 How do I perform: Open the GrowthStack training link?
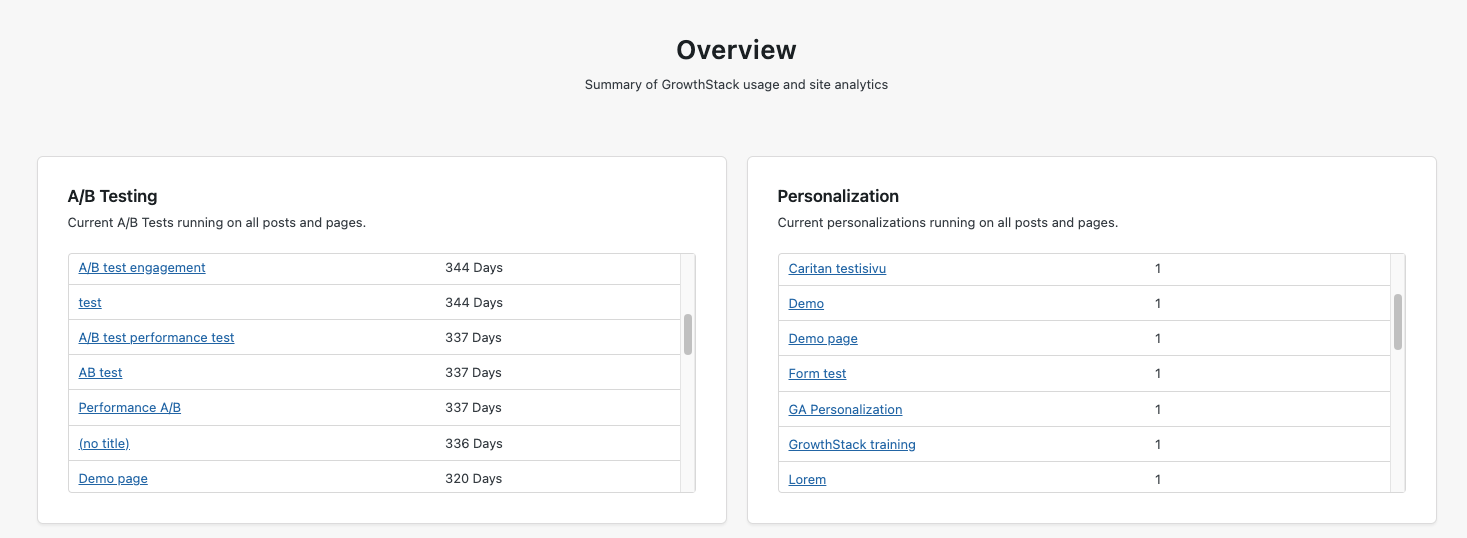[852, 445]
